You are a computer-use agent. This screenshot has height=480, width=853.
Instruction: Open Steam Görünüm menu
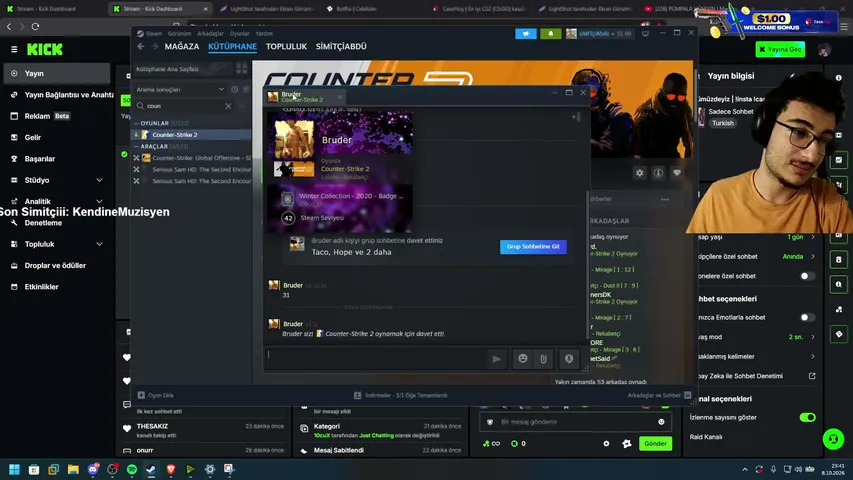179,34
